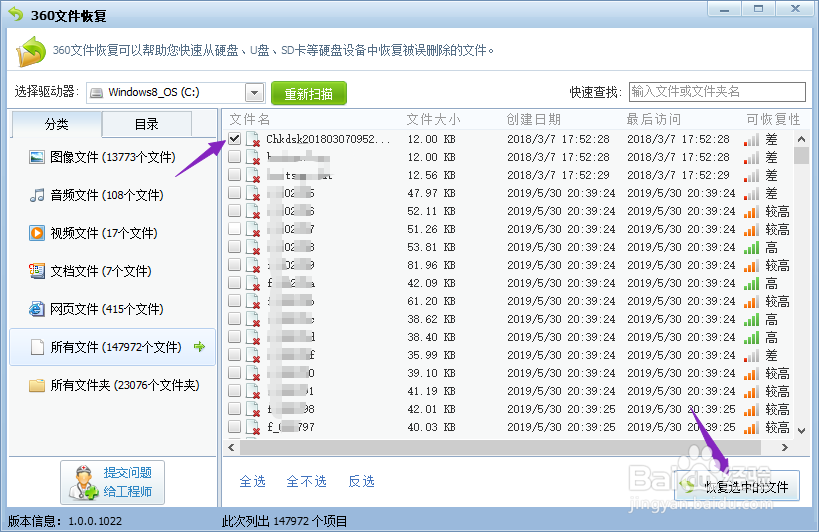Image resolution: width=819 pixels, height=532 pixels.
Task: Check the 52.11 KB file checkbox
Action: tap(235, 210)
